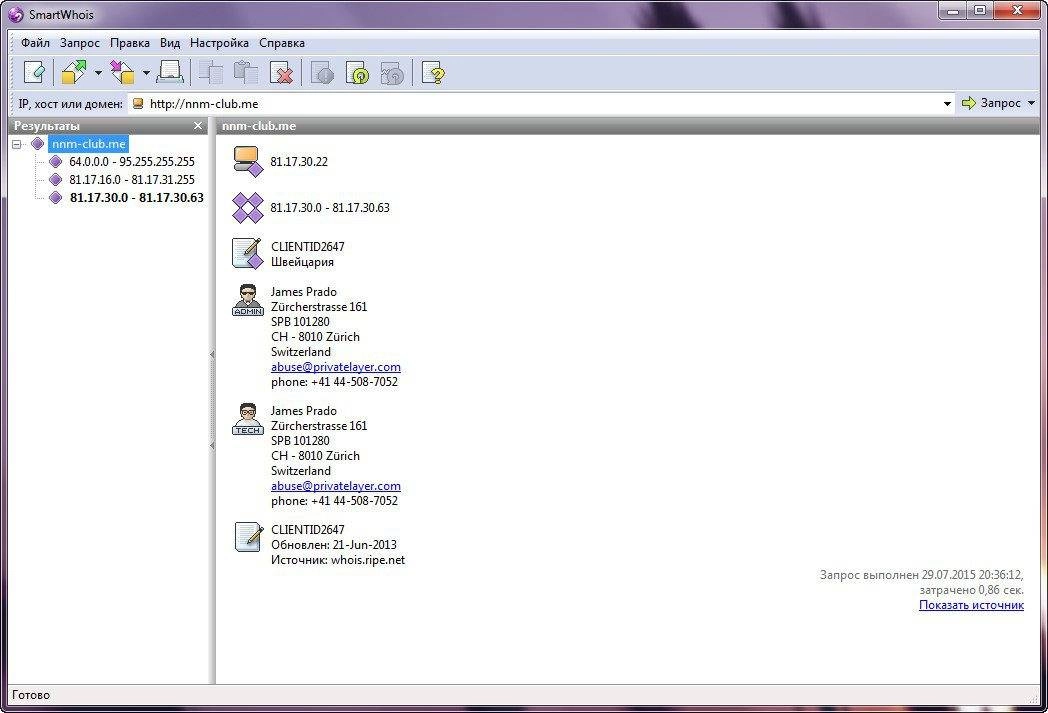This screenshot has width=1048, height=713.
Task: Click the paste toolbar icon
Action: [x=246, y=72]
